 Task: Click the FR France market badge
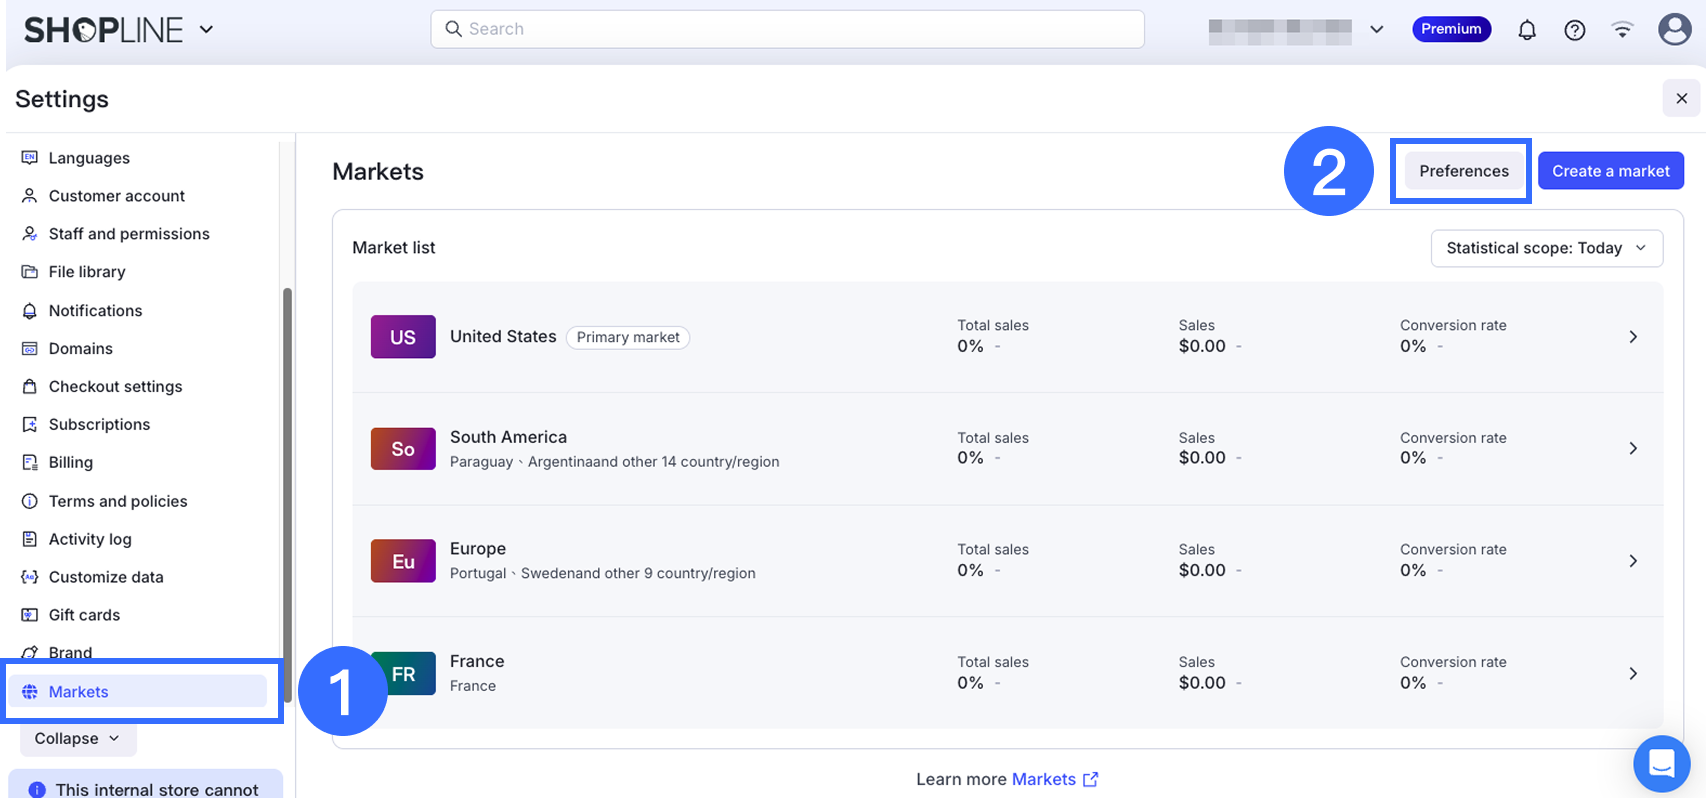click(403, 674)
